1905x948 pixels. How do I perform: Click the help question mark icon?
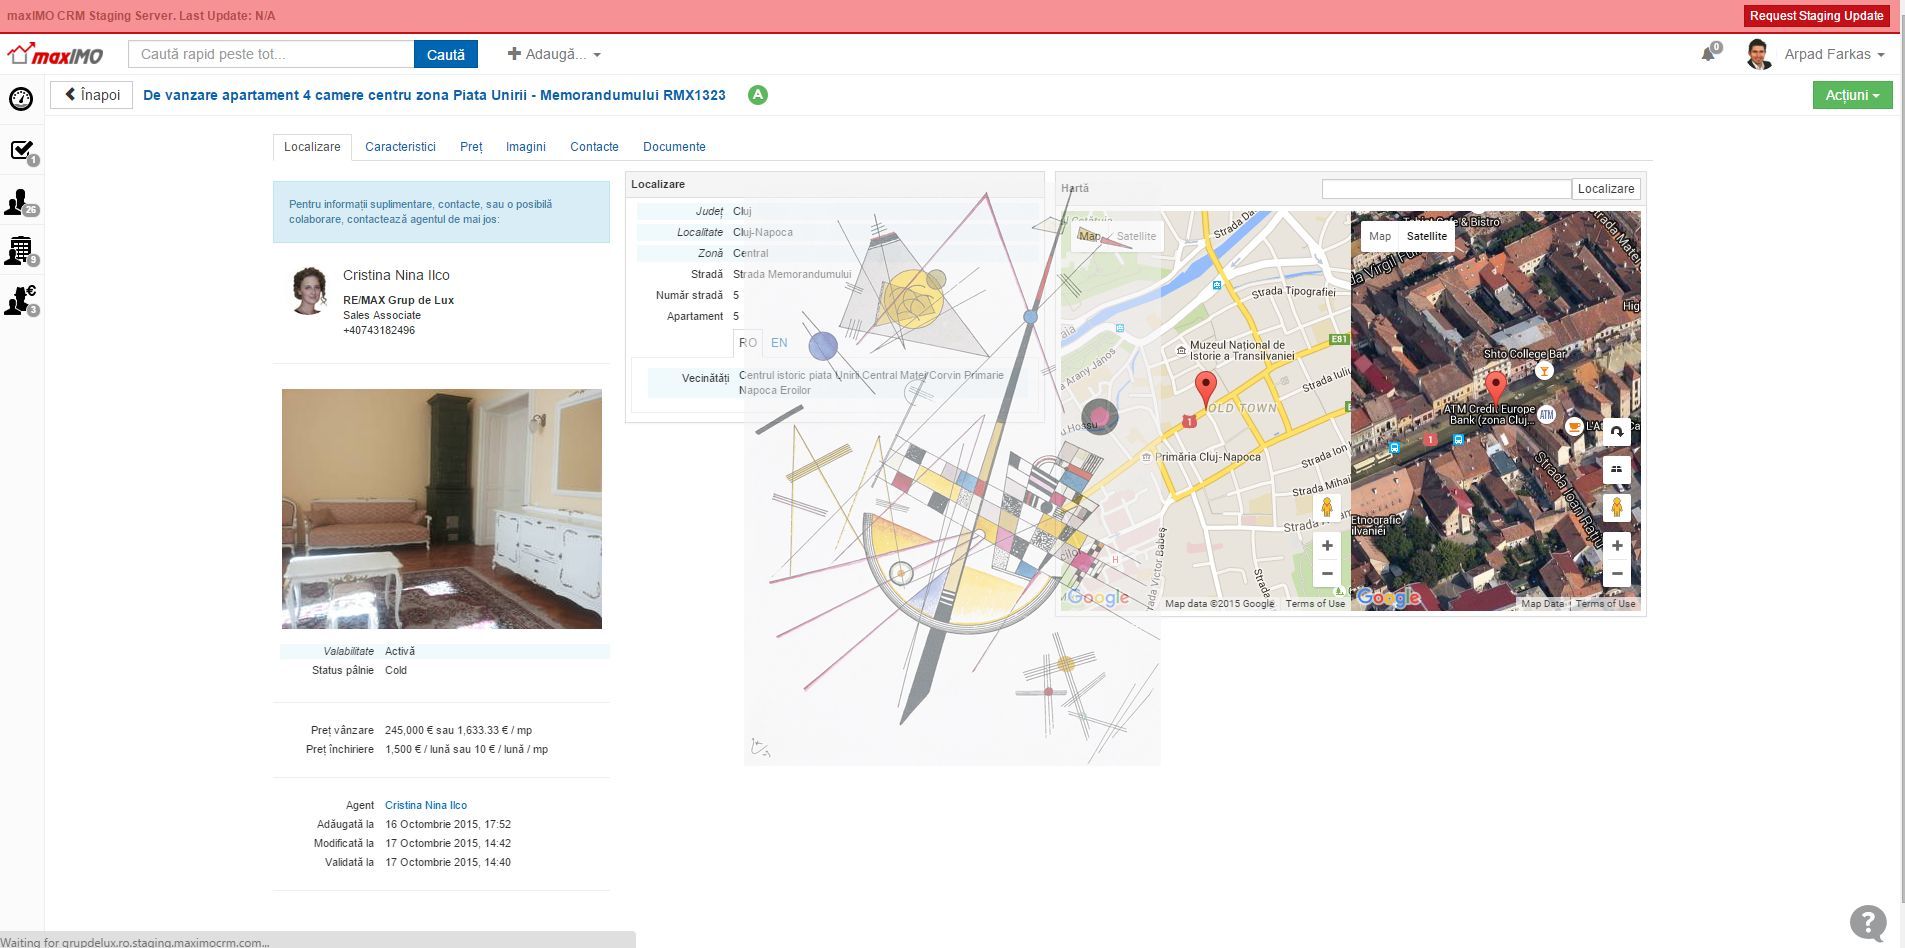click(x=1867, y=922)
